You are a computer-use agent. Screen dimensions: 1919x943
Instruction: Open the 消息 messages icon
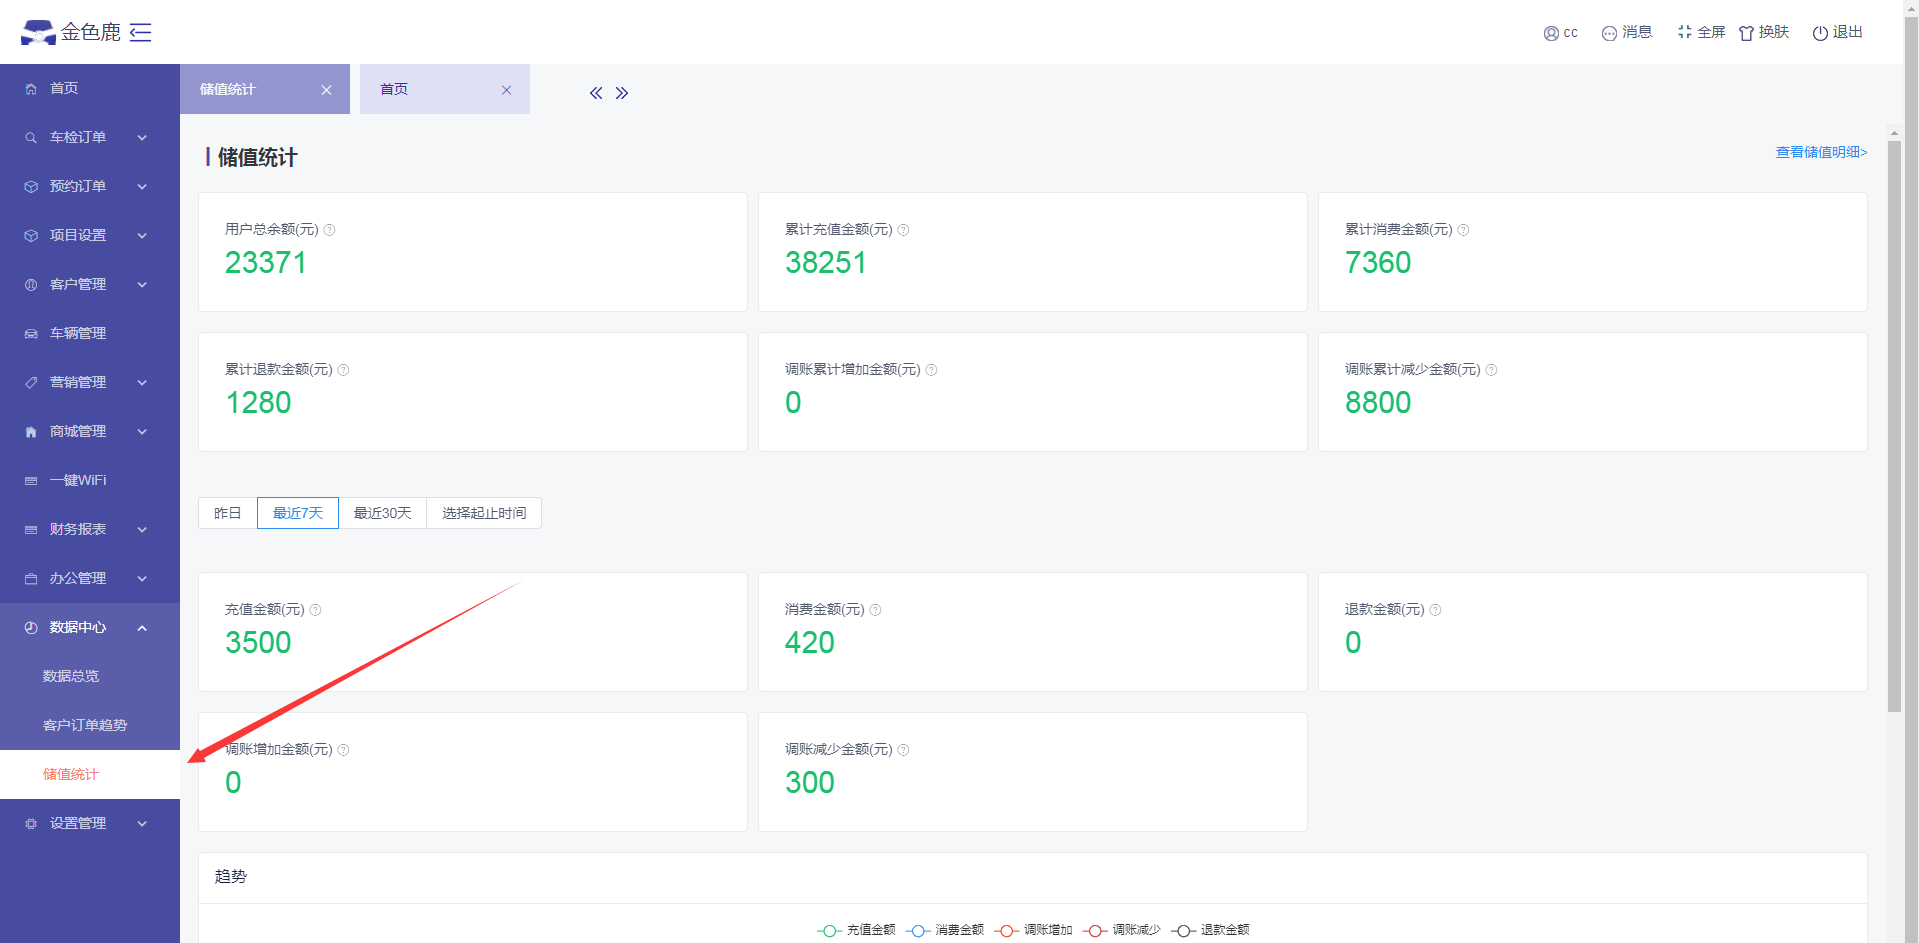(1609, 33)
